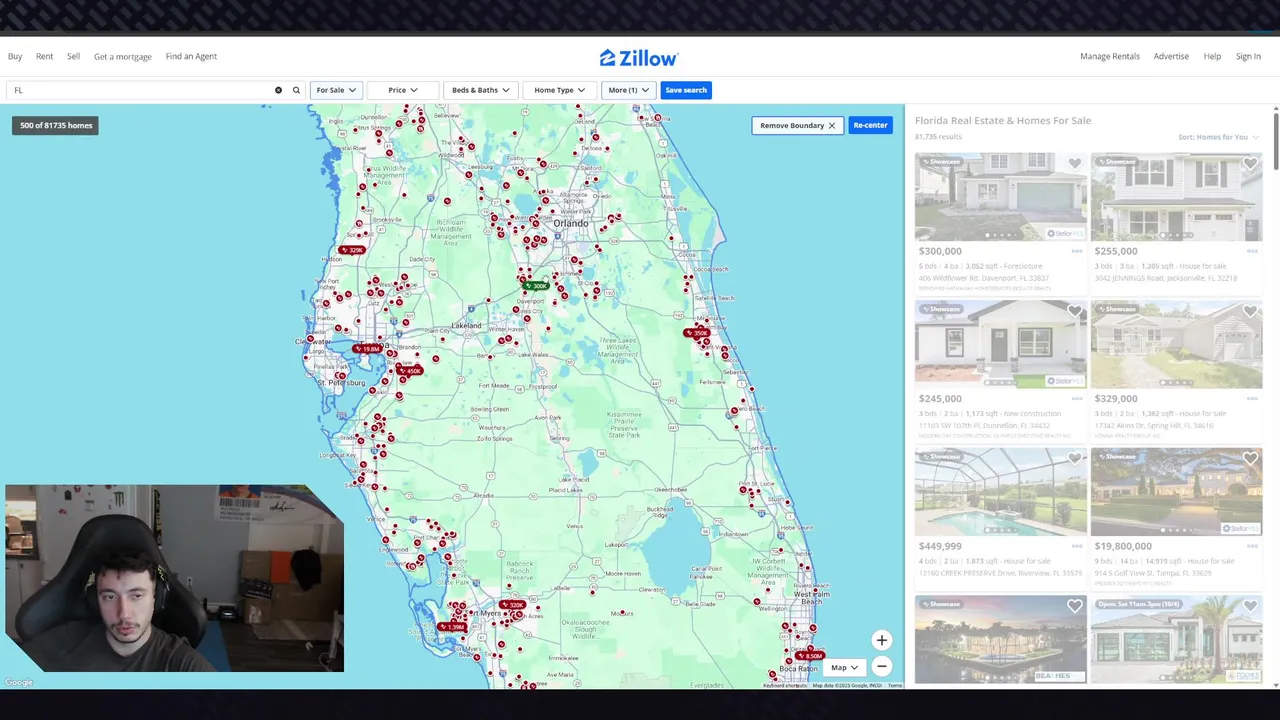Click Sign In
Image resolution: width=1280 pixels, height=720 pixels.
point(1248,56)
